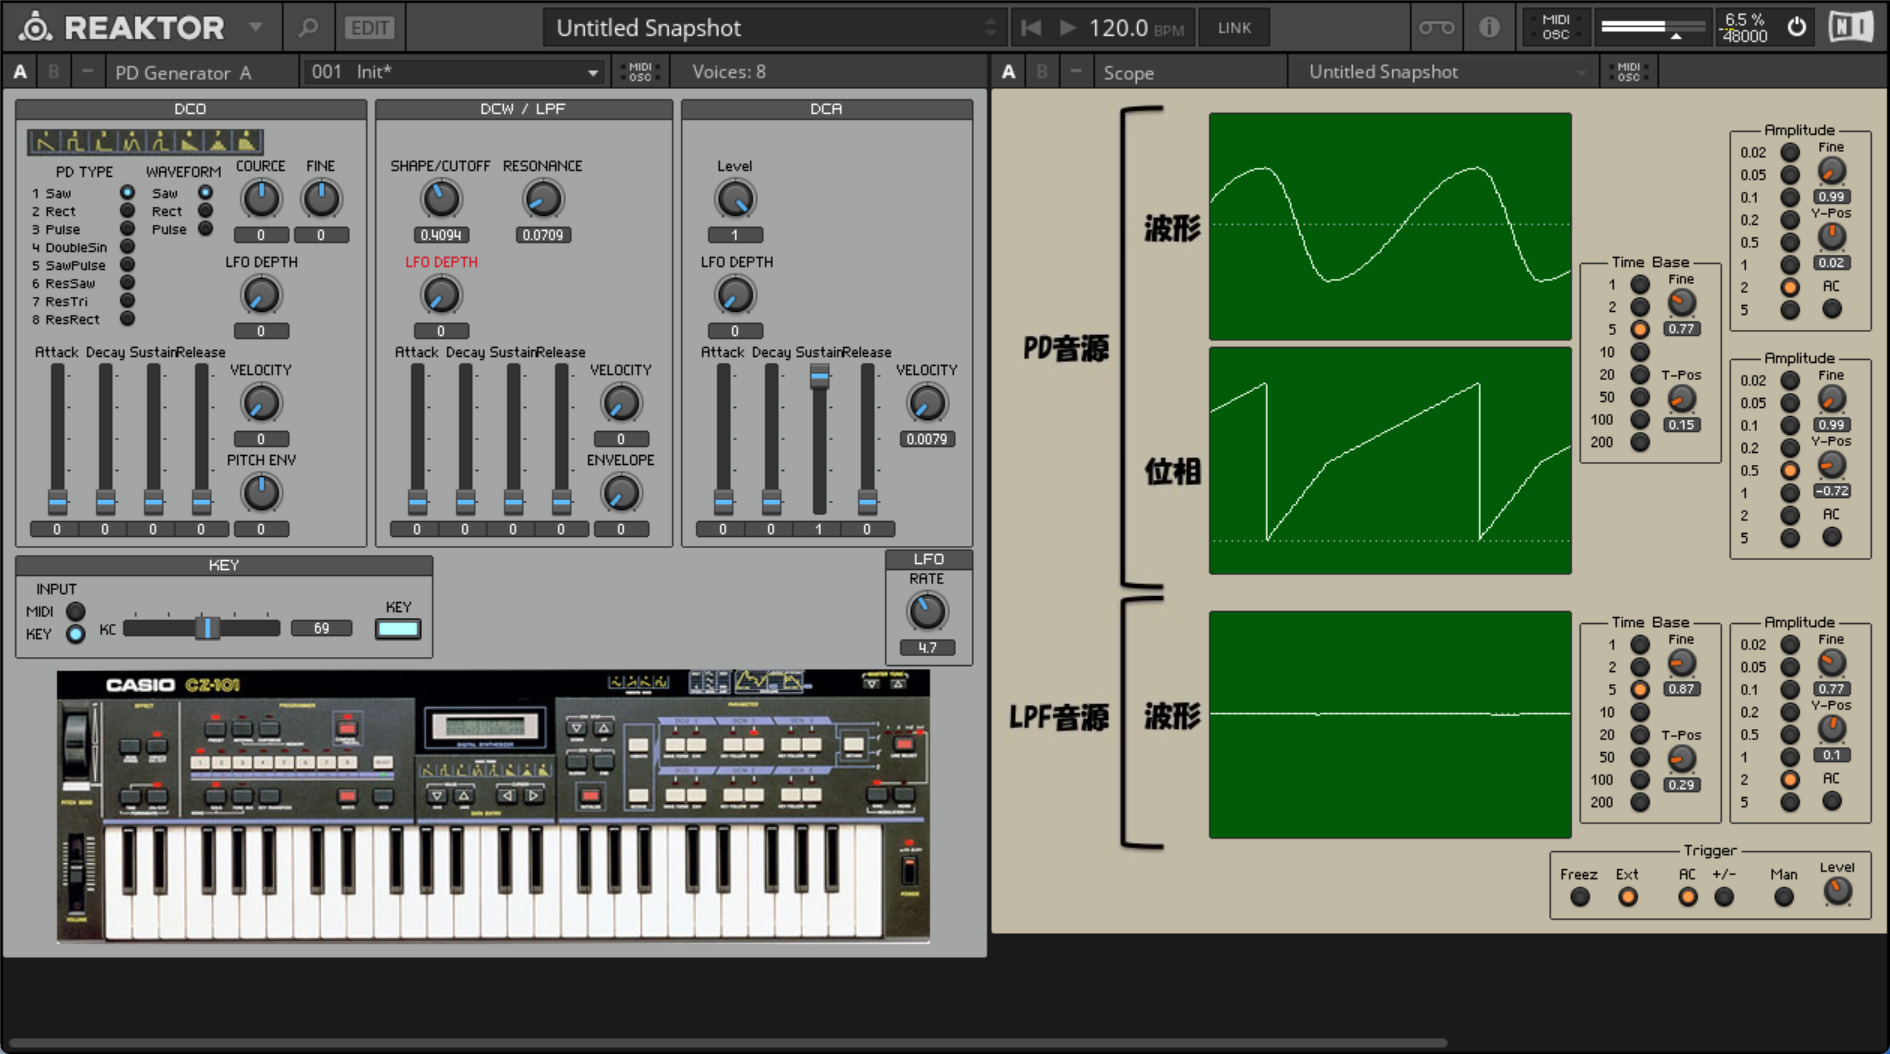Image resolution: width=1890 pixels, height=1054 pixels.
Task: Toggle EDIT mode button
Action: (x=369, y=28)
